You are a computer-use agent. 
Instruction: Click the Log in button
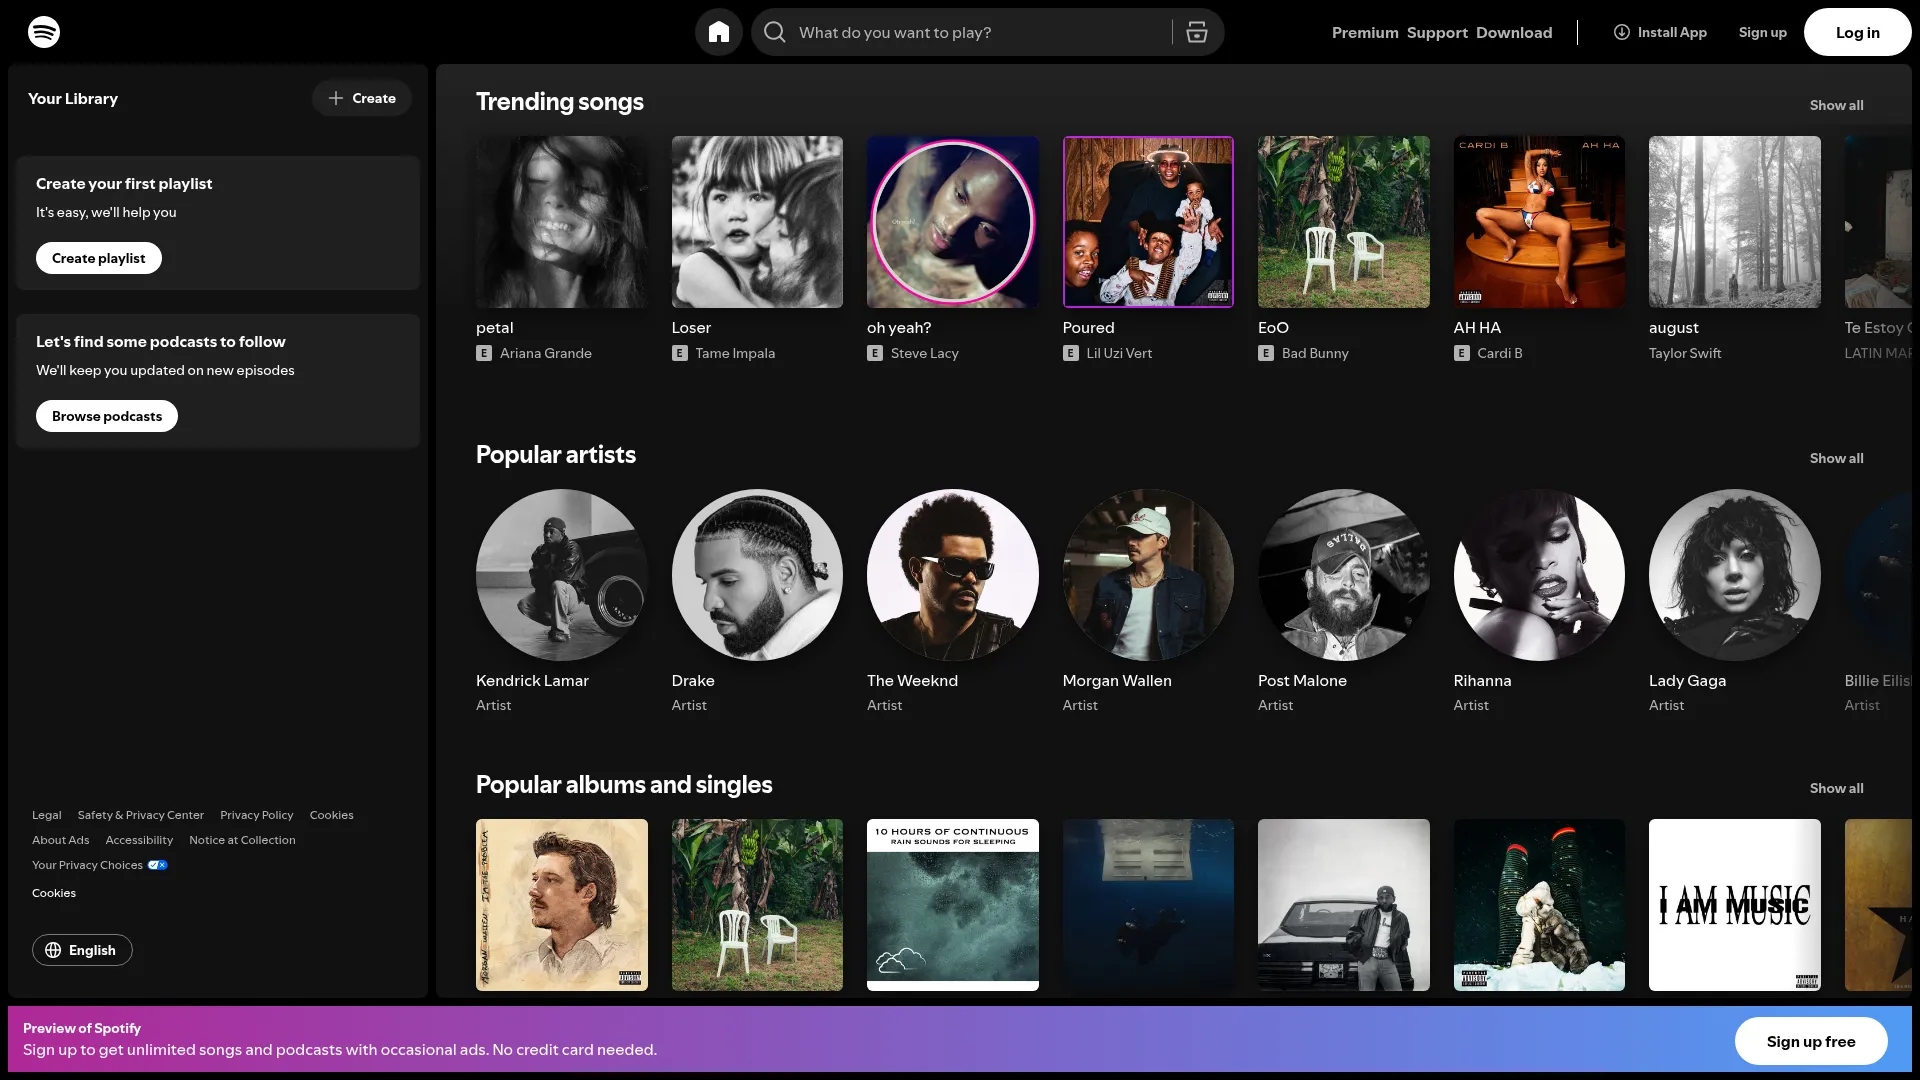pos(1857,32)
